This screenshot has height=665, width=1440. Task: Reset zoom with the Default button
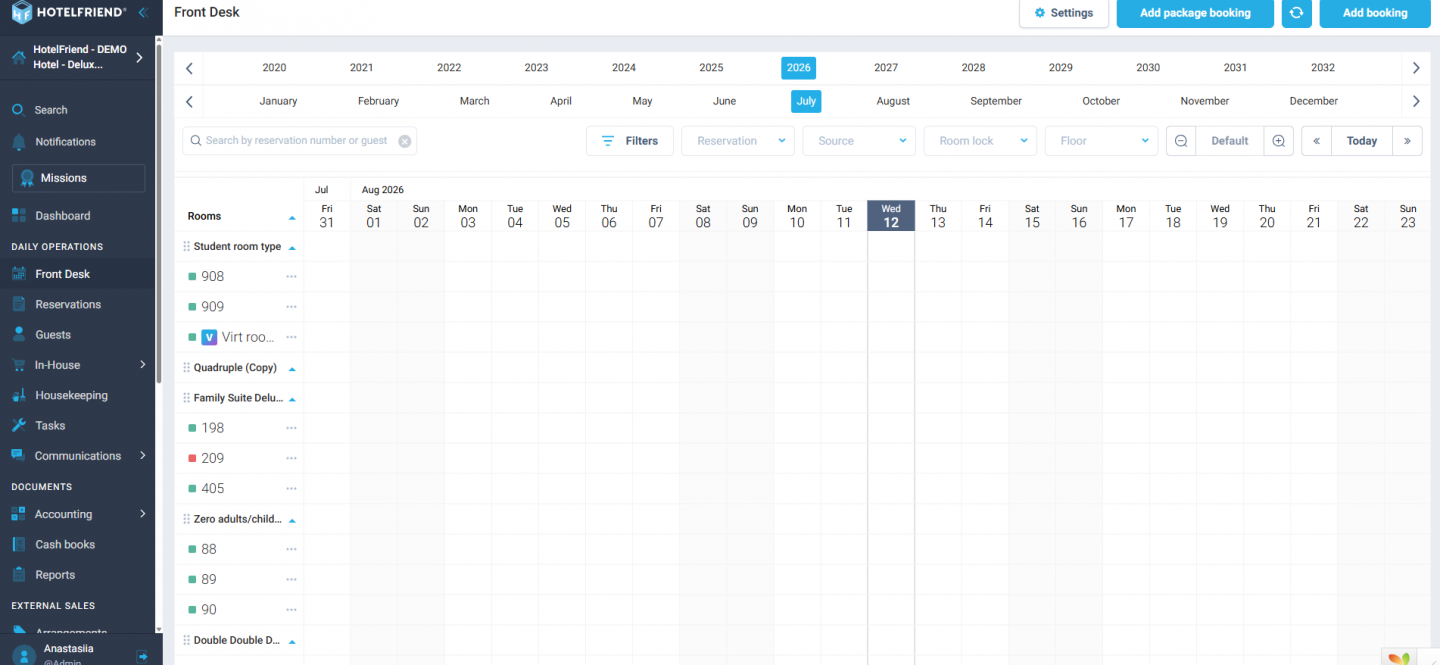coord(1230,141)
